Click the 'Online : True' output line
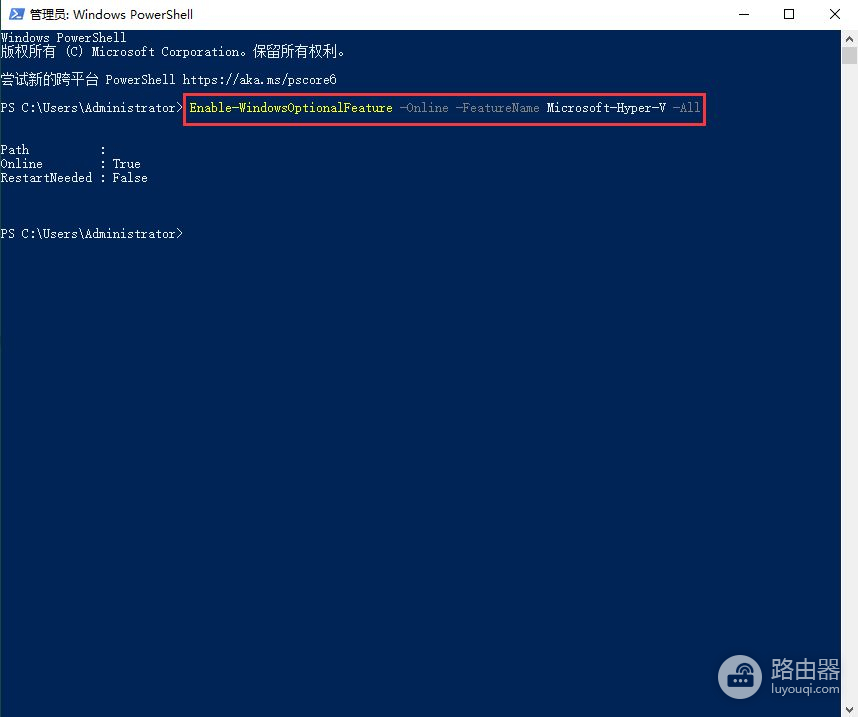Image resolution: width=858 pixels, height=717 pixels. pyautogui.click(x=71, y=164)
